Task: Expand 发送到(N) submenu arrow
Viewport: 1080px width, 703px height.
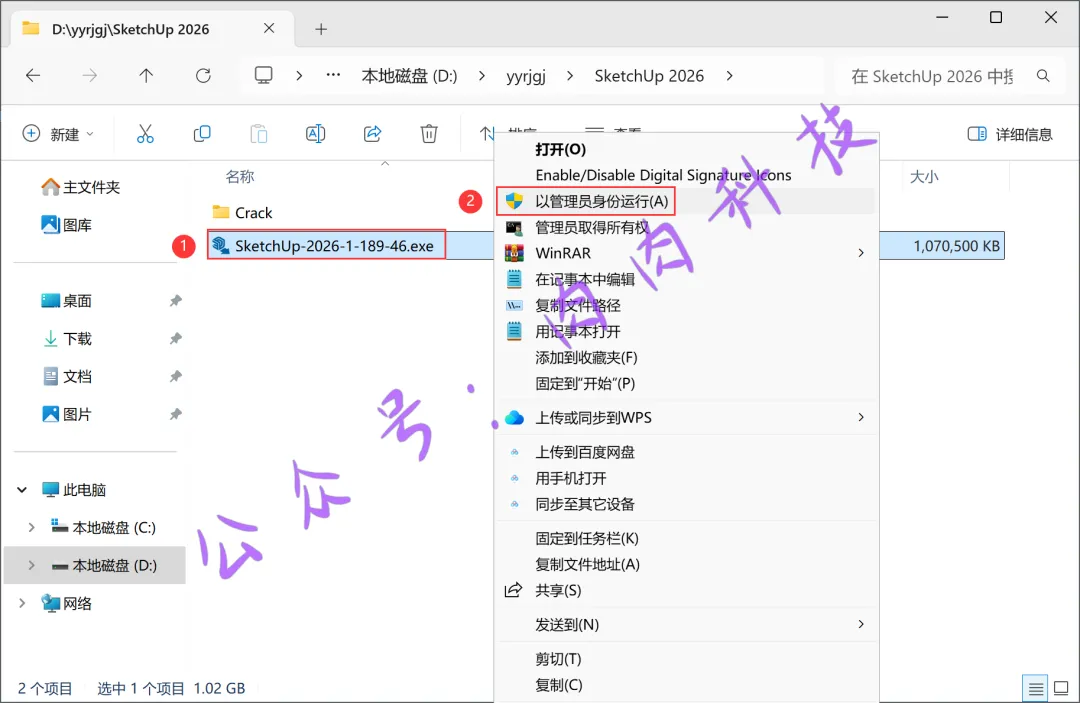Action: pos(861,625)
